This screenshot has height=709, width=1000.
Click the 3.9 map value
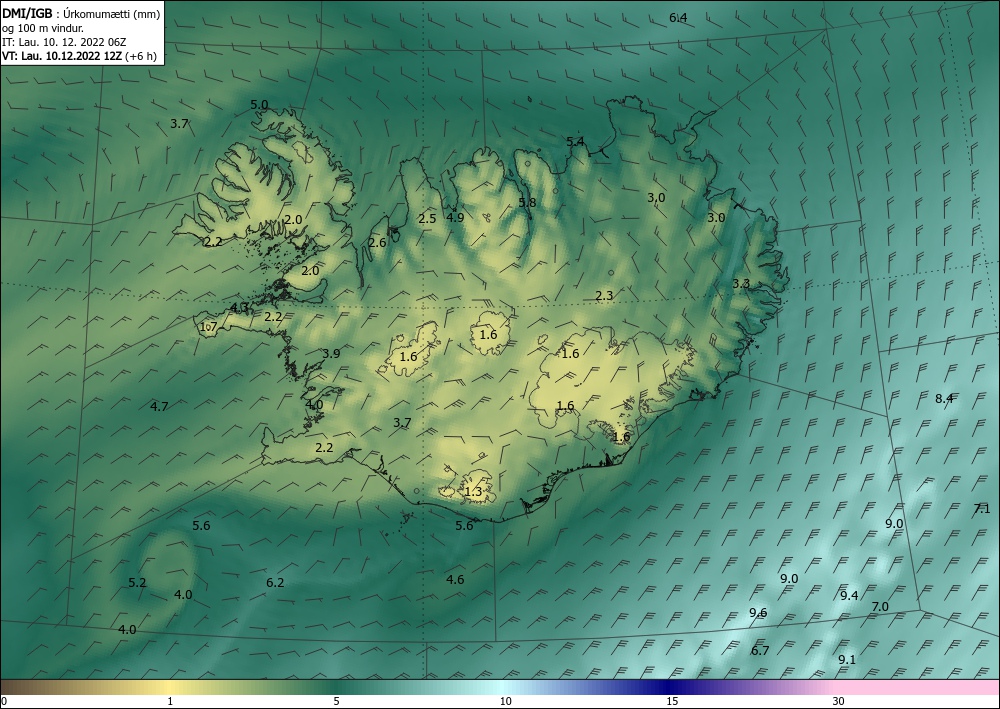pos(331,353)
